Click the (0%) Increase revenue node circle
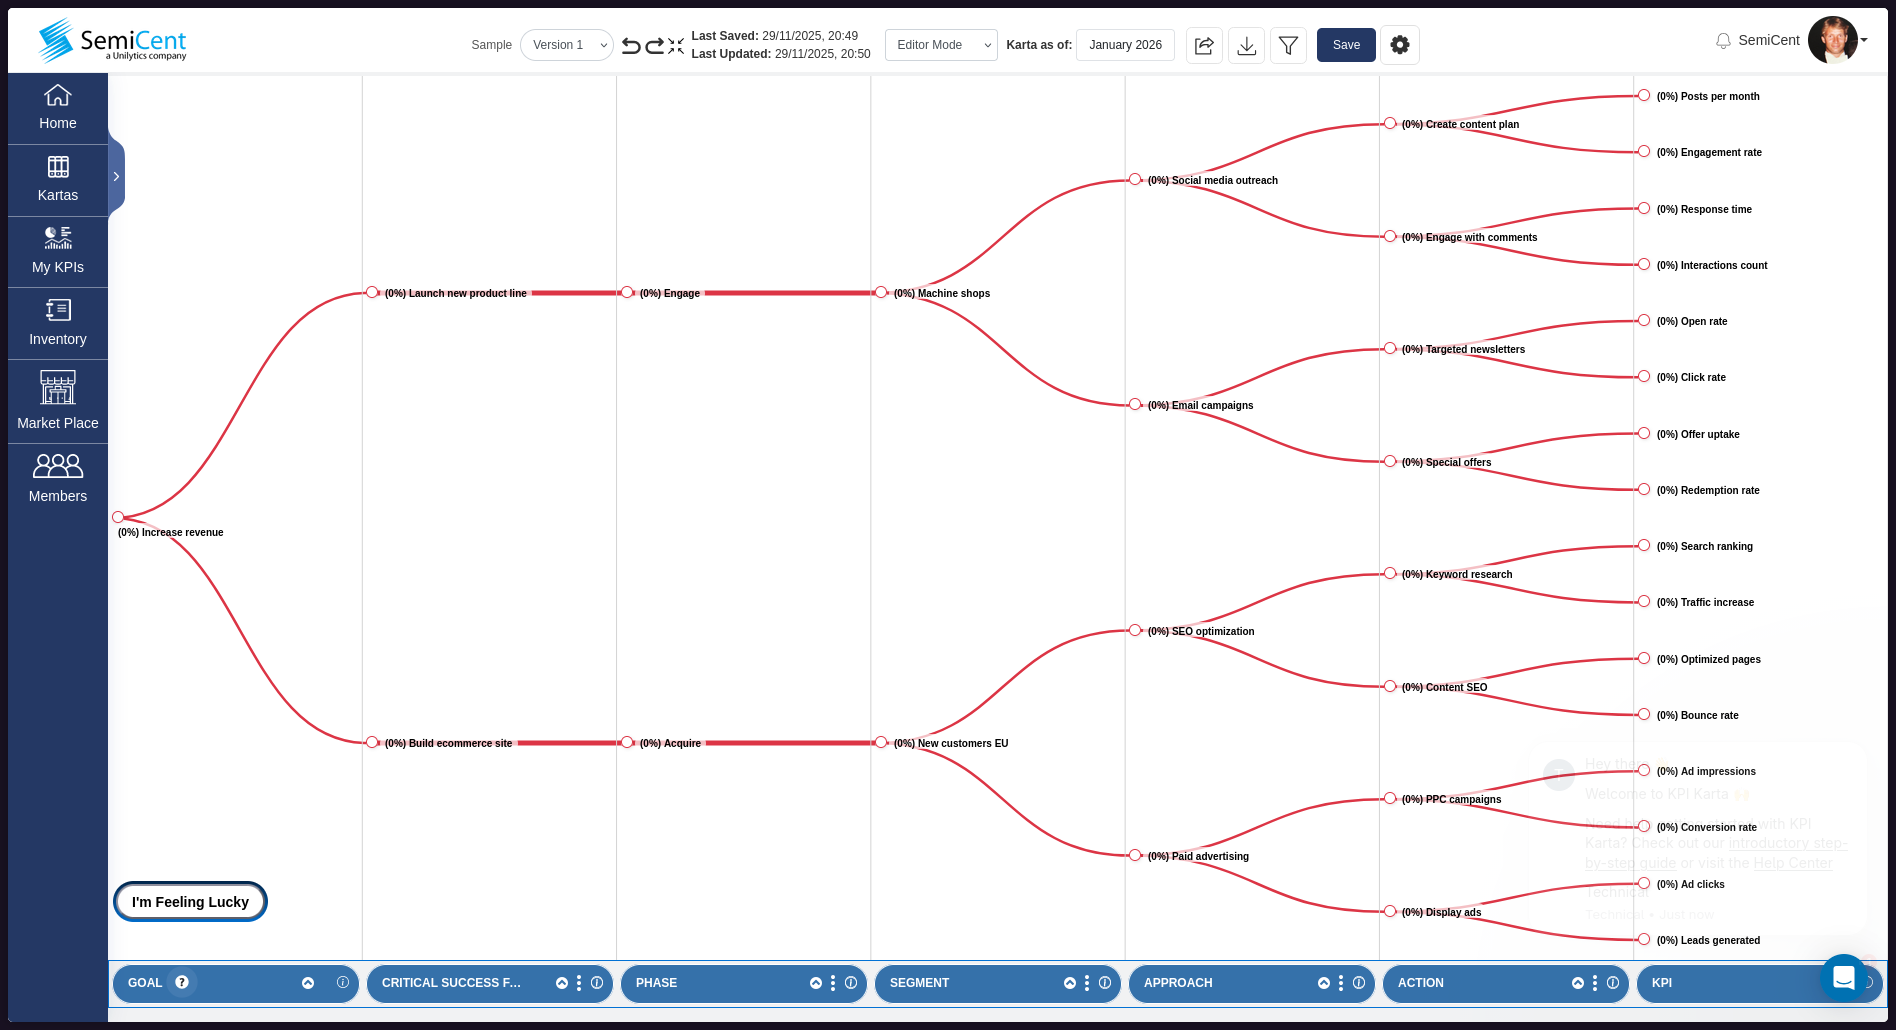The image size is (1896, 1030). [119, 517]
